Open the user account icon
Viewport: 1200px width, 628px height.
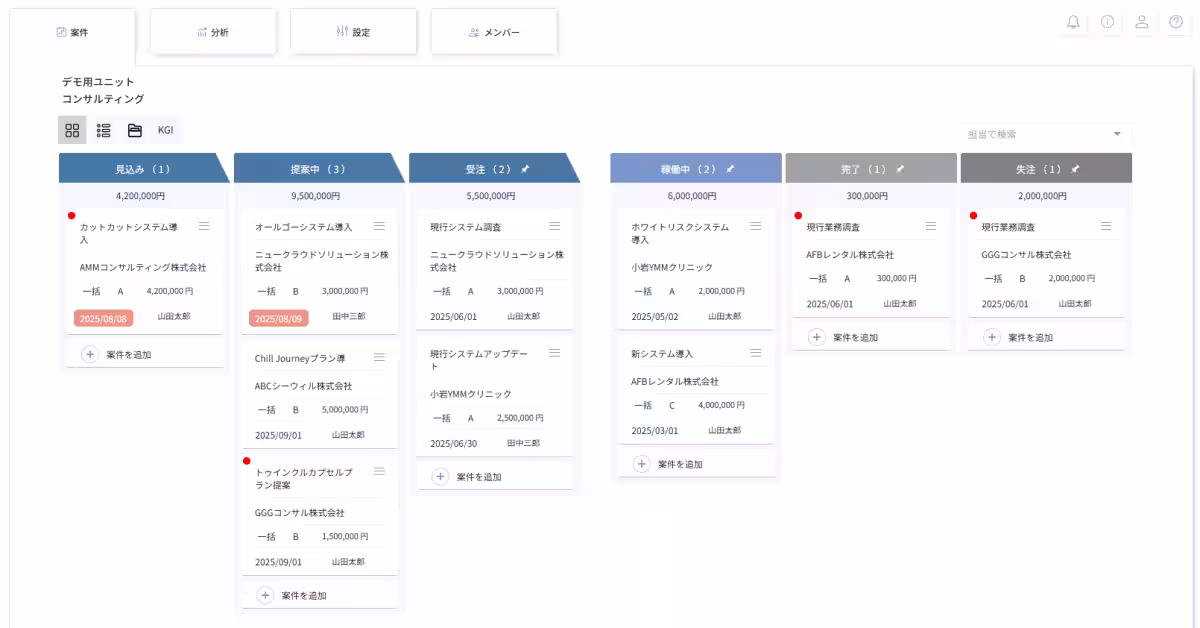[1140, 22]
